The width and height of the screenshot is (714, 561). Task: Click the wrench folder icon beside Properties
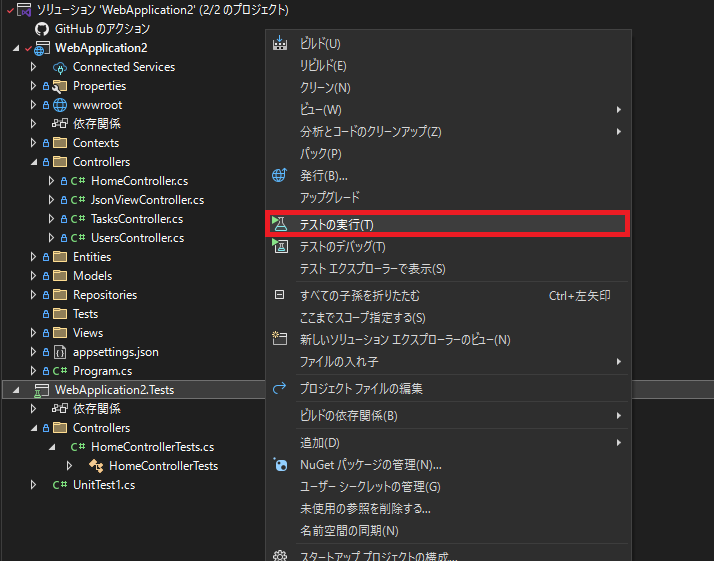click(60, 86)
